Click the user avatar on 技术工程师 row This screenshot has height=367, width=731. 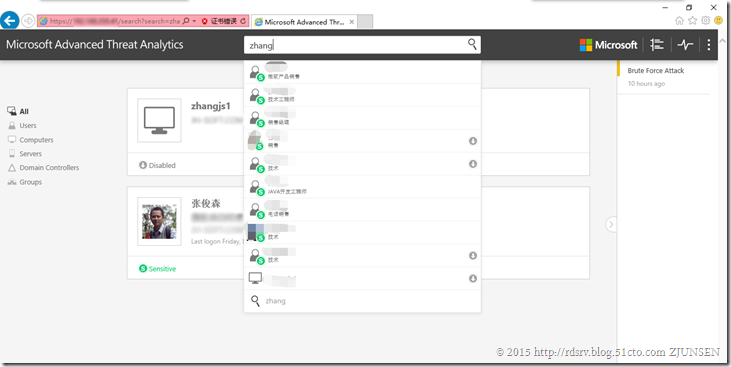tap(255, 95)
